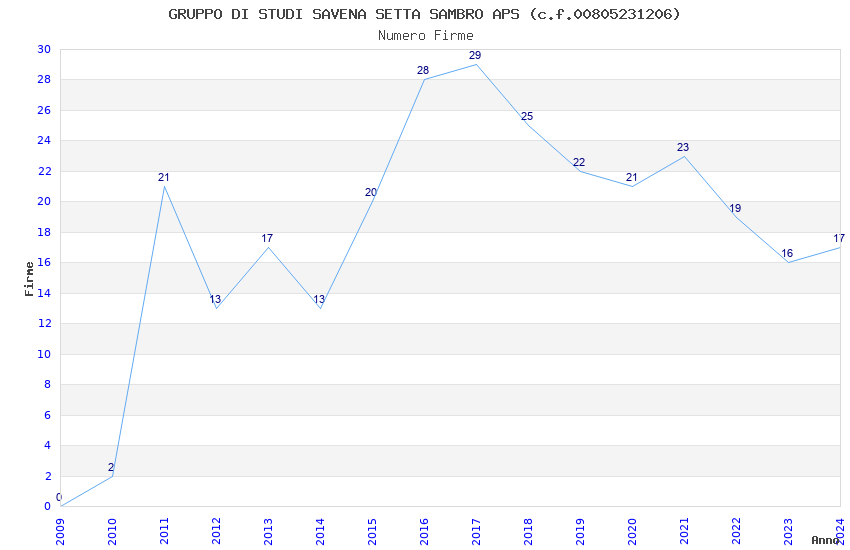Click the data label 17 above 2024
This screenshot has height=550, width=850.
click(839, 238)
